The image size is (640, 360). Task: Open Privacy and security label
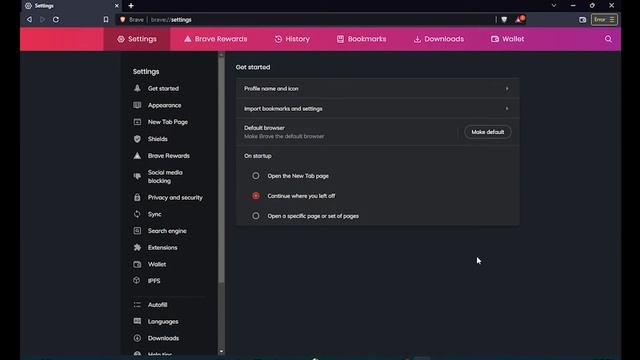175,198
